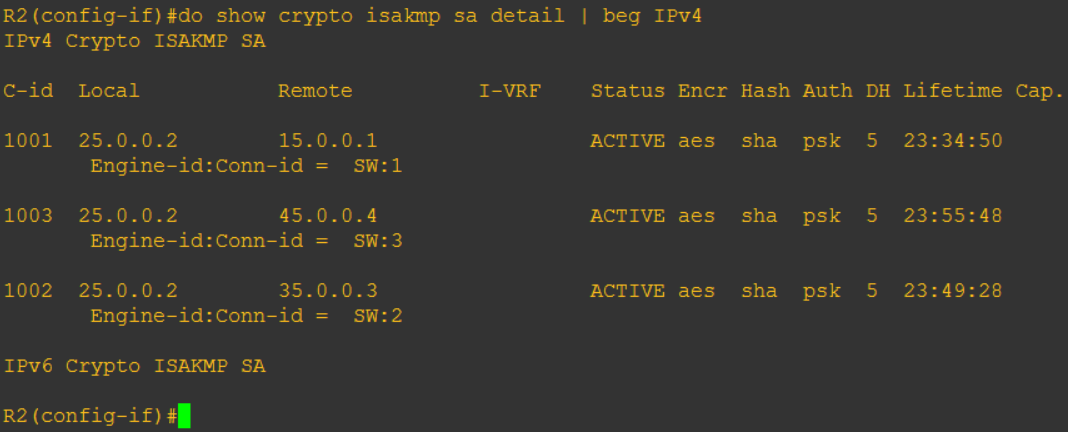
Task: Click the Remote column header
Action: click(315, 91)
